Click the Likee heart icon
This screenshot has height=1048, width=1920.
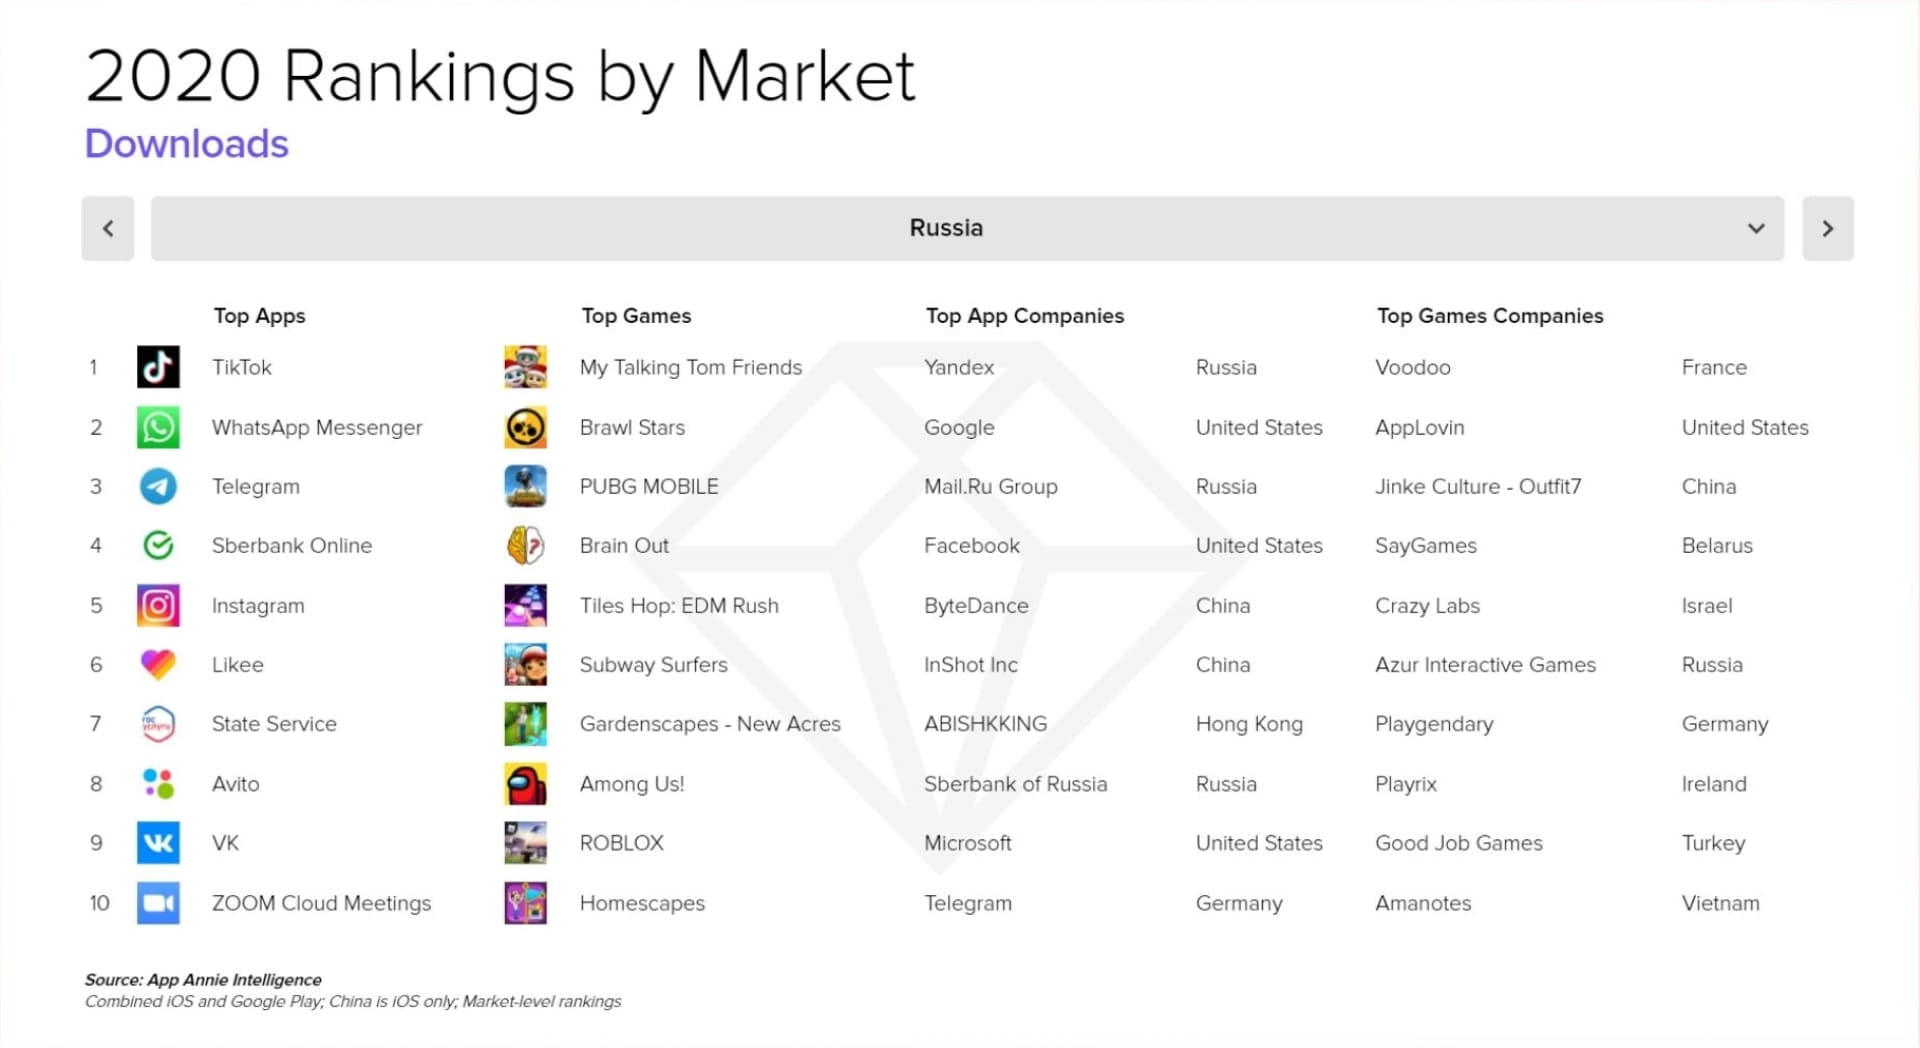[158, 664]
